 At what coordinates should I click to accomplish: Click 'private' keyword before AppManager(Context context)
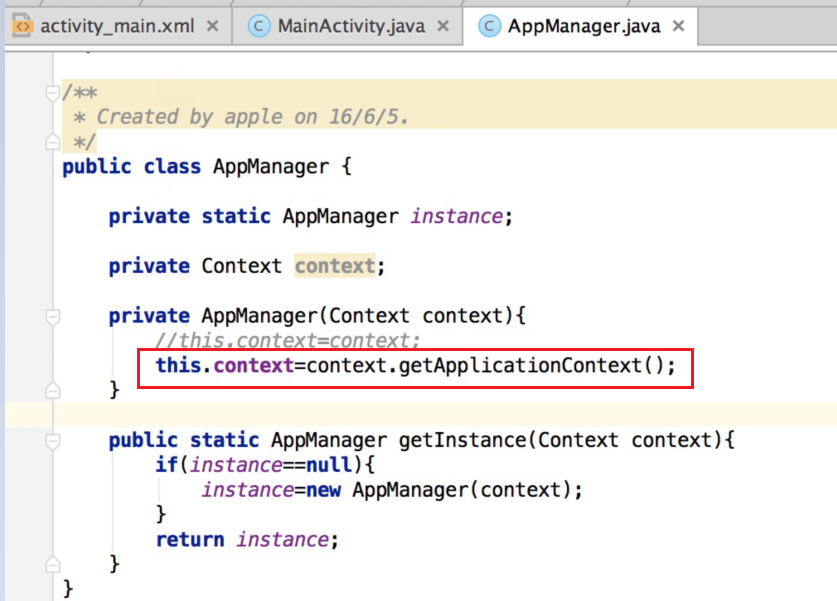point(149,316)
